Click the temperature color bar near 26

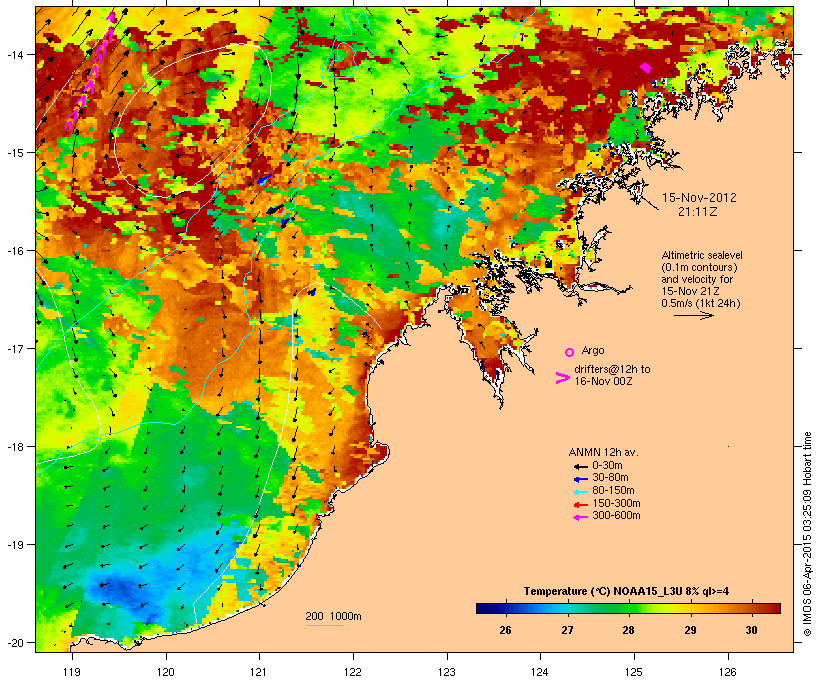[x=505, y=608]
